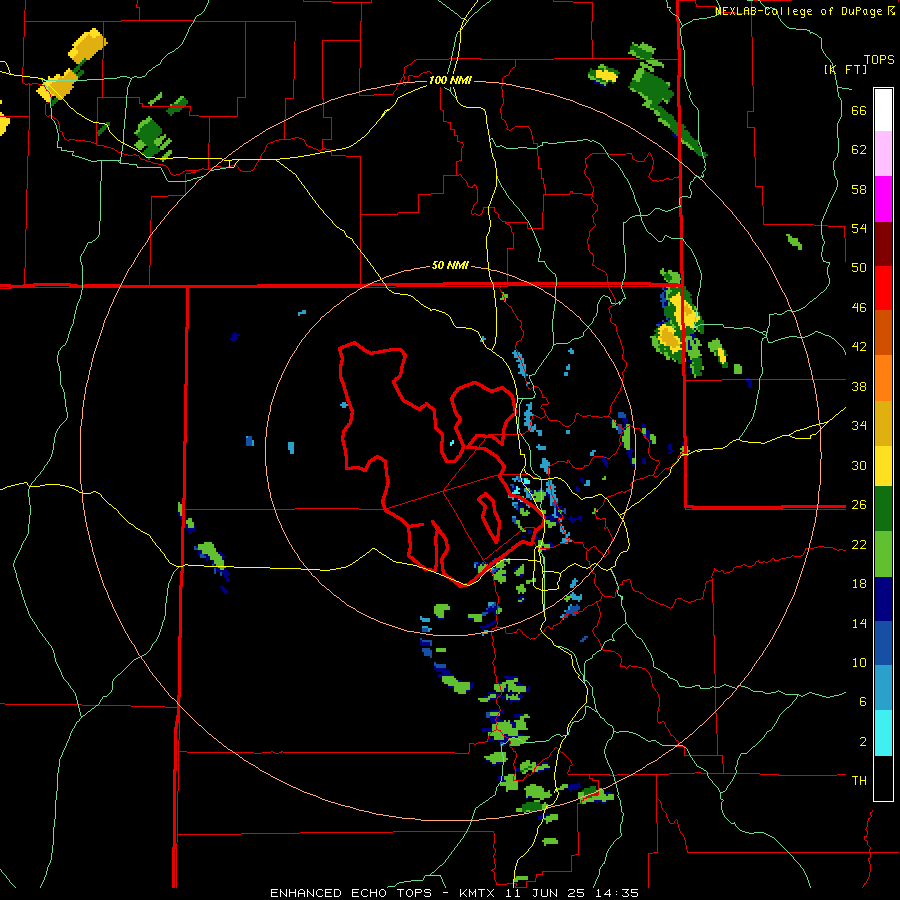This screenshot has height=900, width=900.
Task: Click the ENHANCED ECHO TOPS KMTX caption
Action: (454, 893)
